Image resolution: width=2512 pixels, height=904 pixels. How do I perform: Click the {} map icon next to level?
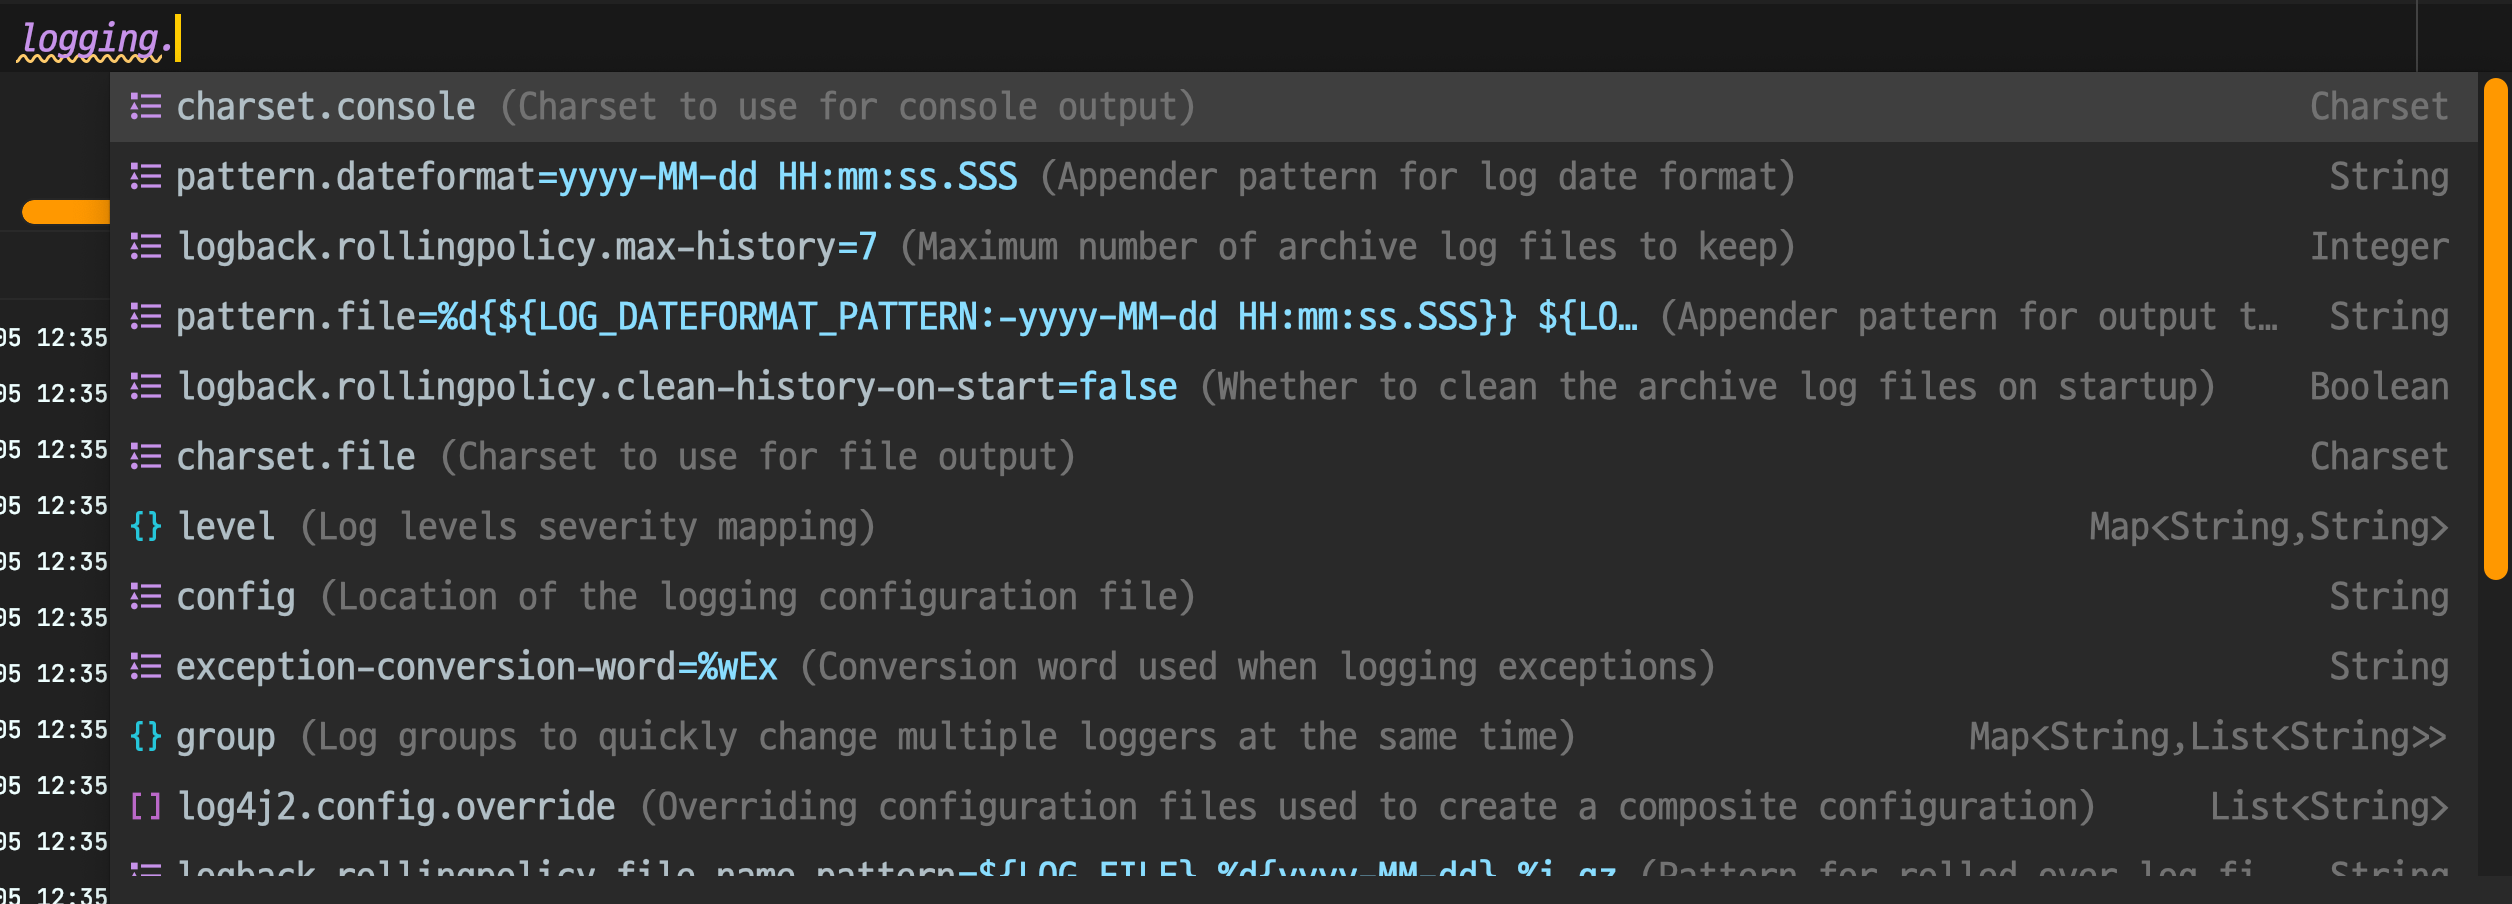145,526
